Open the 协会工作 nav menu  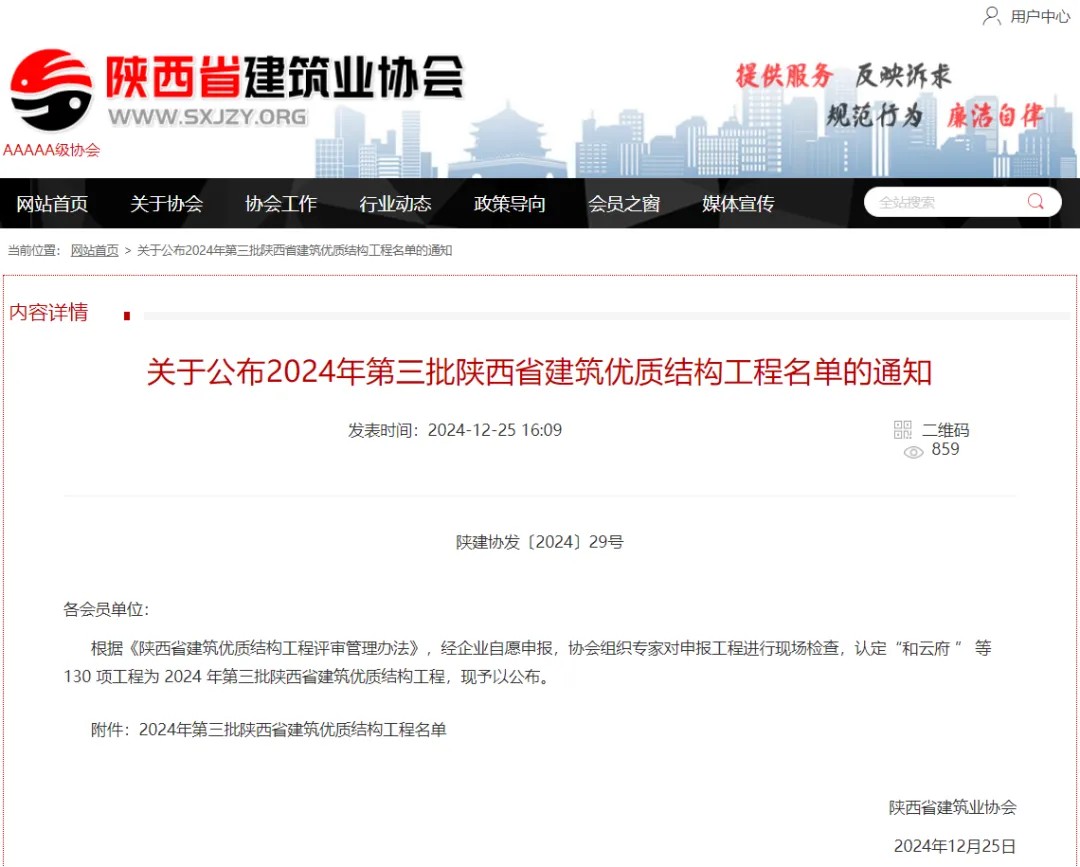point(281,204)
